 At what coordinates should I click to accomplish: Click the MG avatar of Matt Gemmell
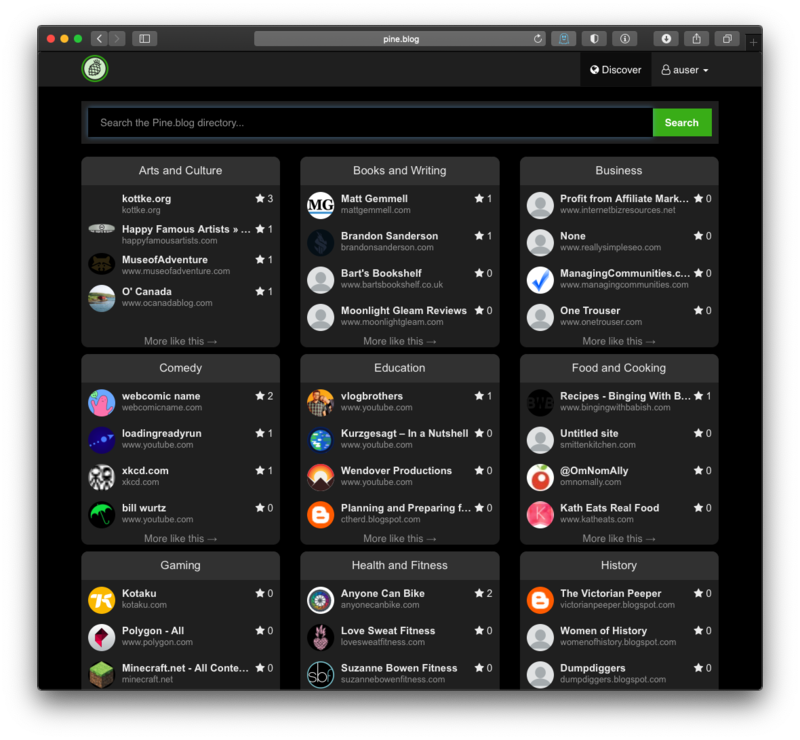(x=320, y=205)
